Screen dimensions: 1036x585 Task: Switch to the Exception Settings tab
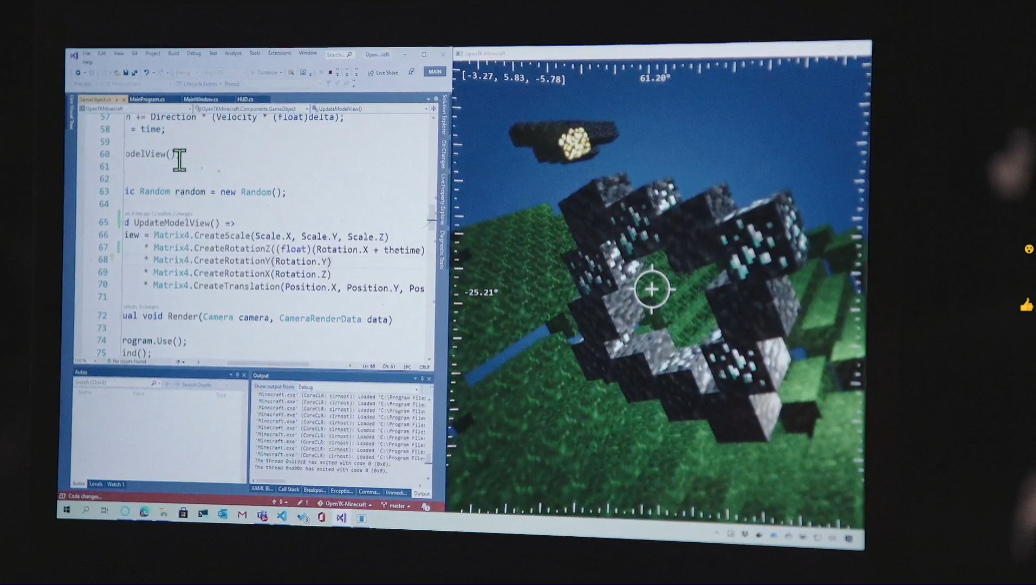[342, 490]
